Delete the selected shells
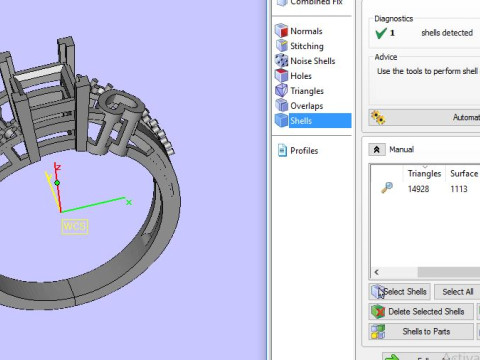This screenshot has height=360, width=480. 421,312
